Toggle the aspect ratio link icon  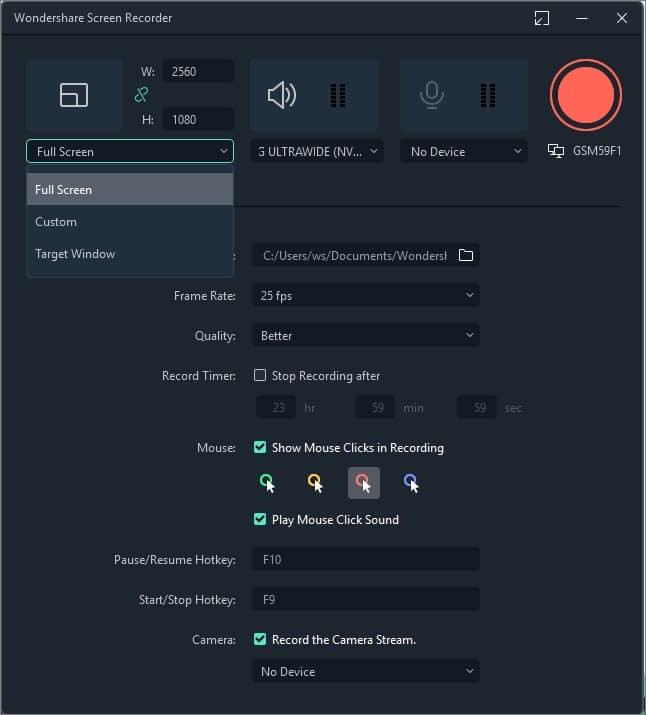(141, 95)
